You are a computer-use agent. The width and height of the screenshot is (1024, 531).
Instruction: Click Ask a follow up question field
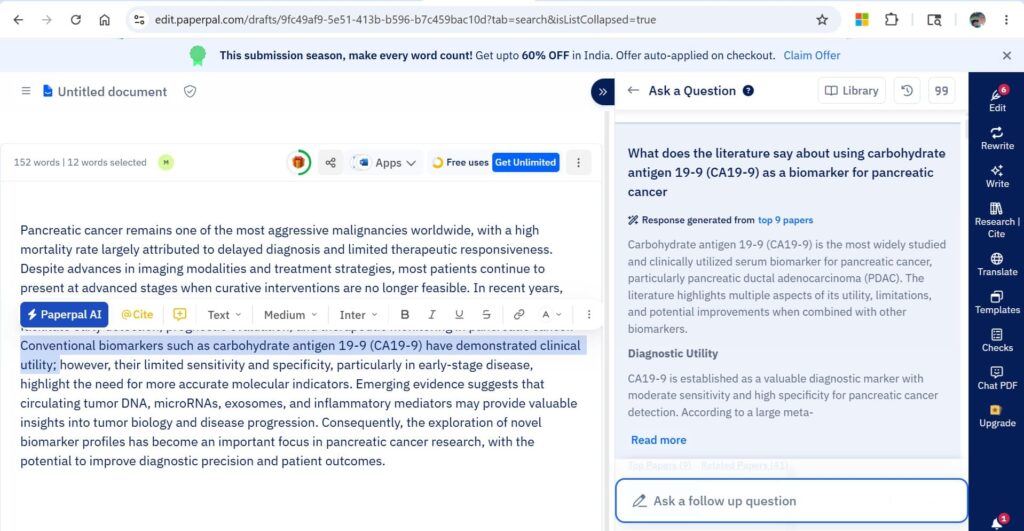coord(791,501)
